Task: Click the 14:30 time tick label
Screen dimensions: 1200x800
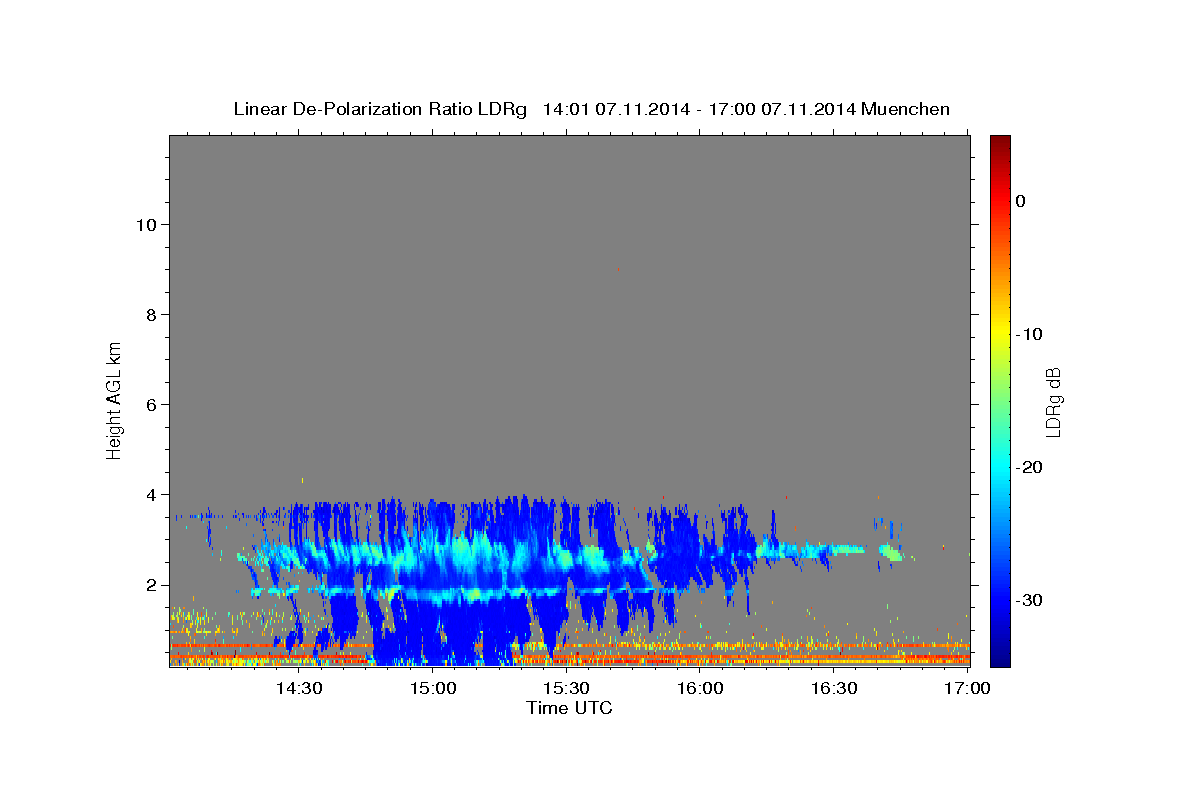Action: tap(299, 689)
